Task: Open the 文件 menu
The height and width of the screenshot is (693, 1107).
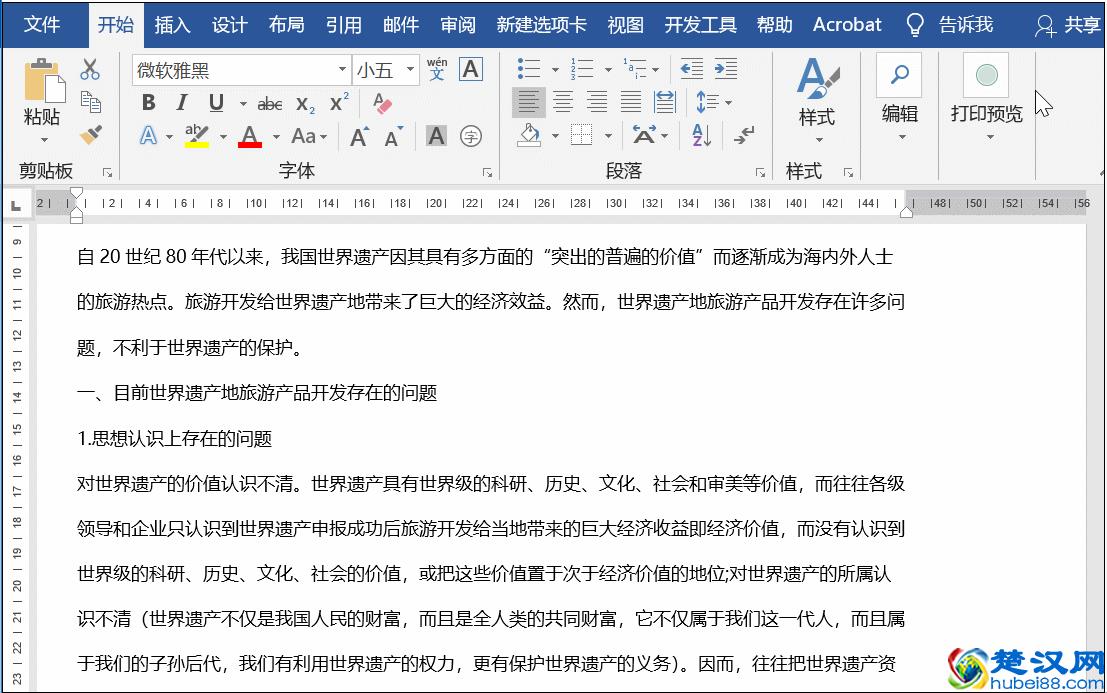Action: (42, 25)
